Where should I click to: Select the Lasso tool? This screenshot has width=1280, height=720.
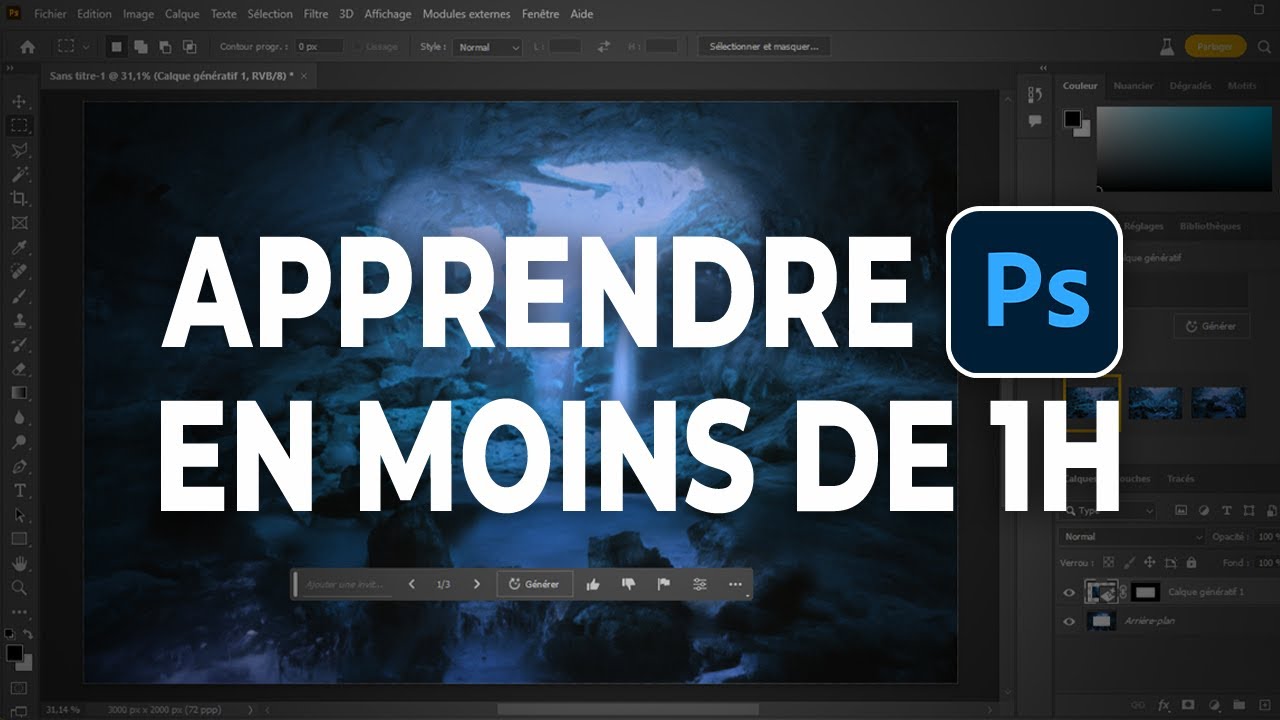click(x=19, y=150)
